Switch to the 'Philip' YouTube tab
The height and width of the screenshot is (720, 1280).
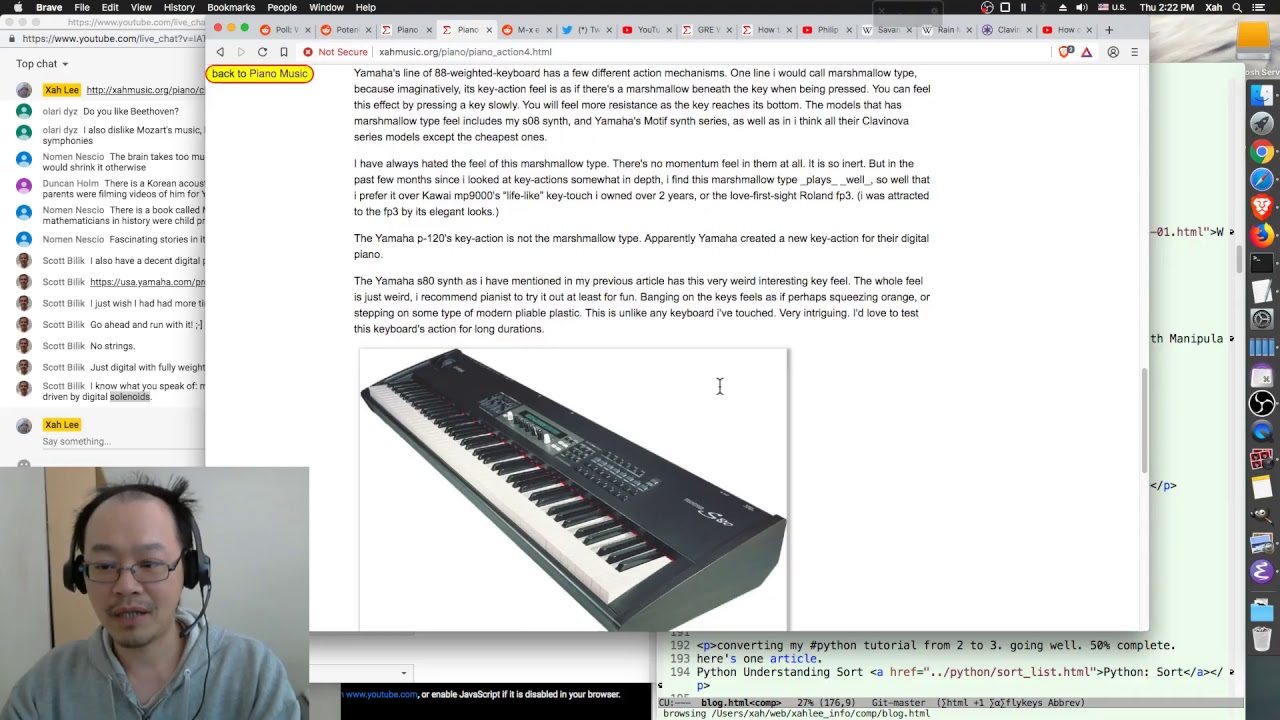coord(826,30)
